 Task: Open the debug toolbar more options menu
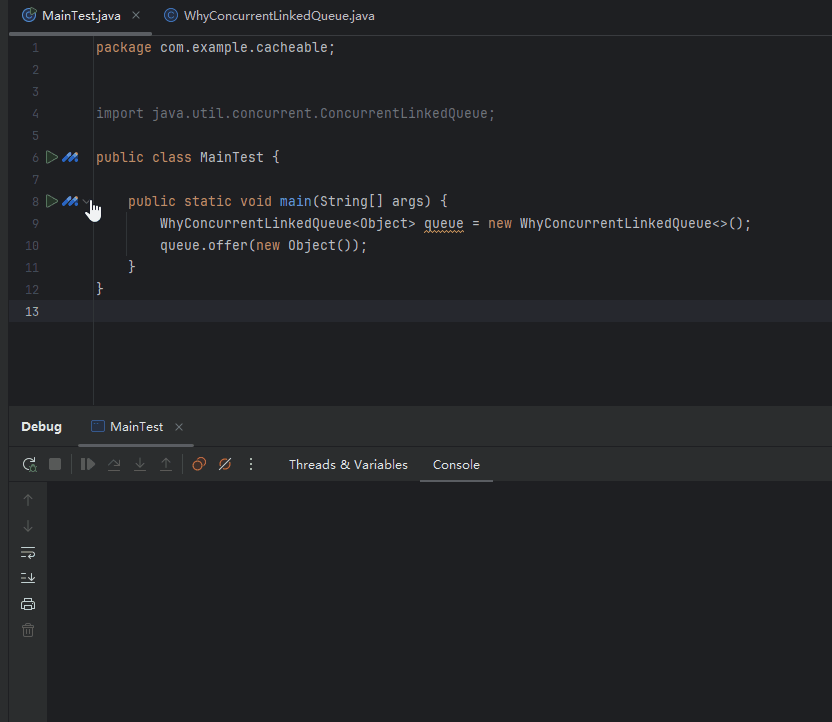click(251, 465)
